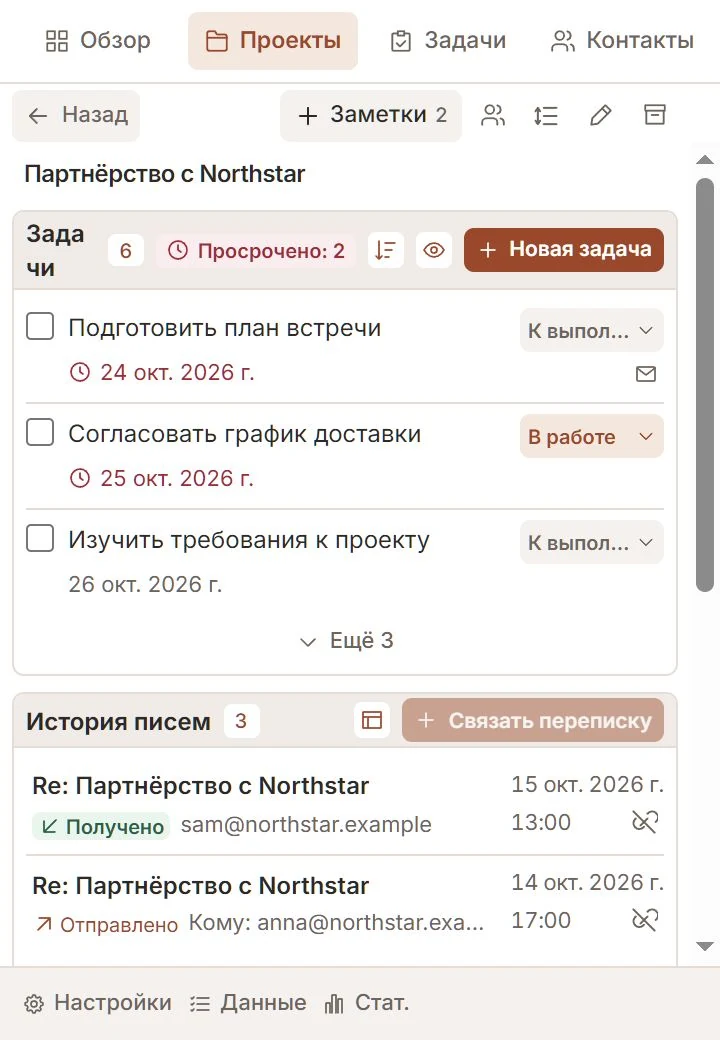Click the Отправлено sent label
The height and width of the screenshot is (1040, 720).
(107, 925)
